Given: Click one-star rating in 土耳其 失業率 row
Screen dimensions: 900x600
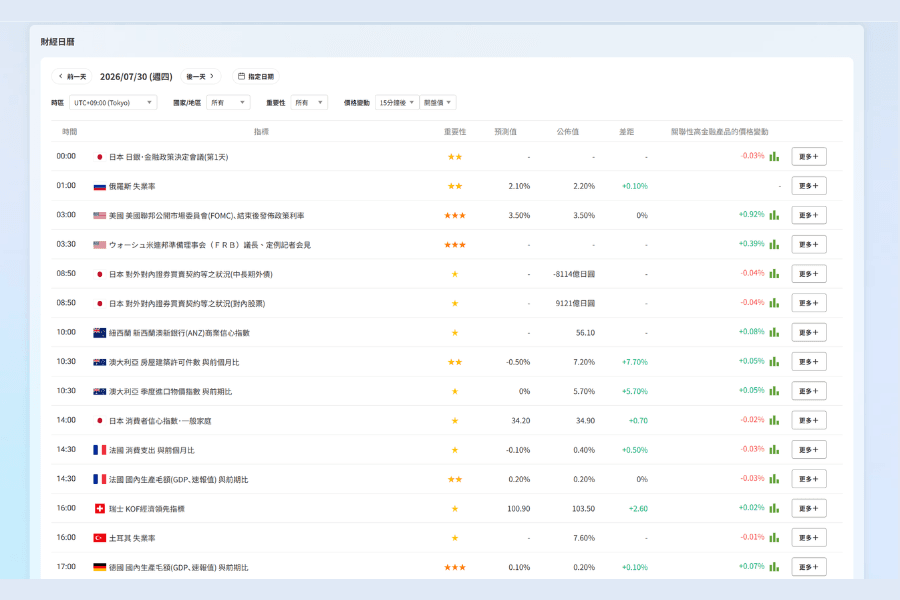Looking at the screenshot, I should tap(455, 538).
